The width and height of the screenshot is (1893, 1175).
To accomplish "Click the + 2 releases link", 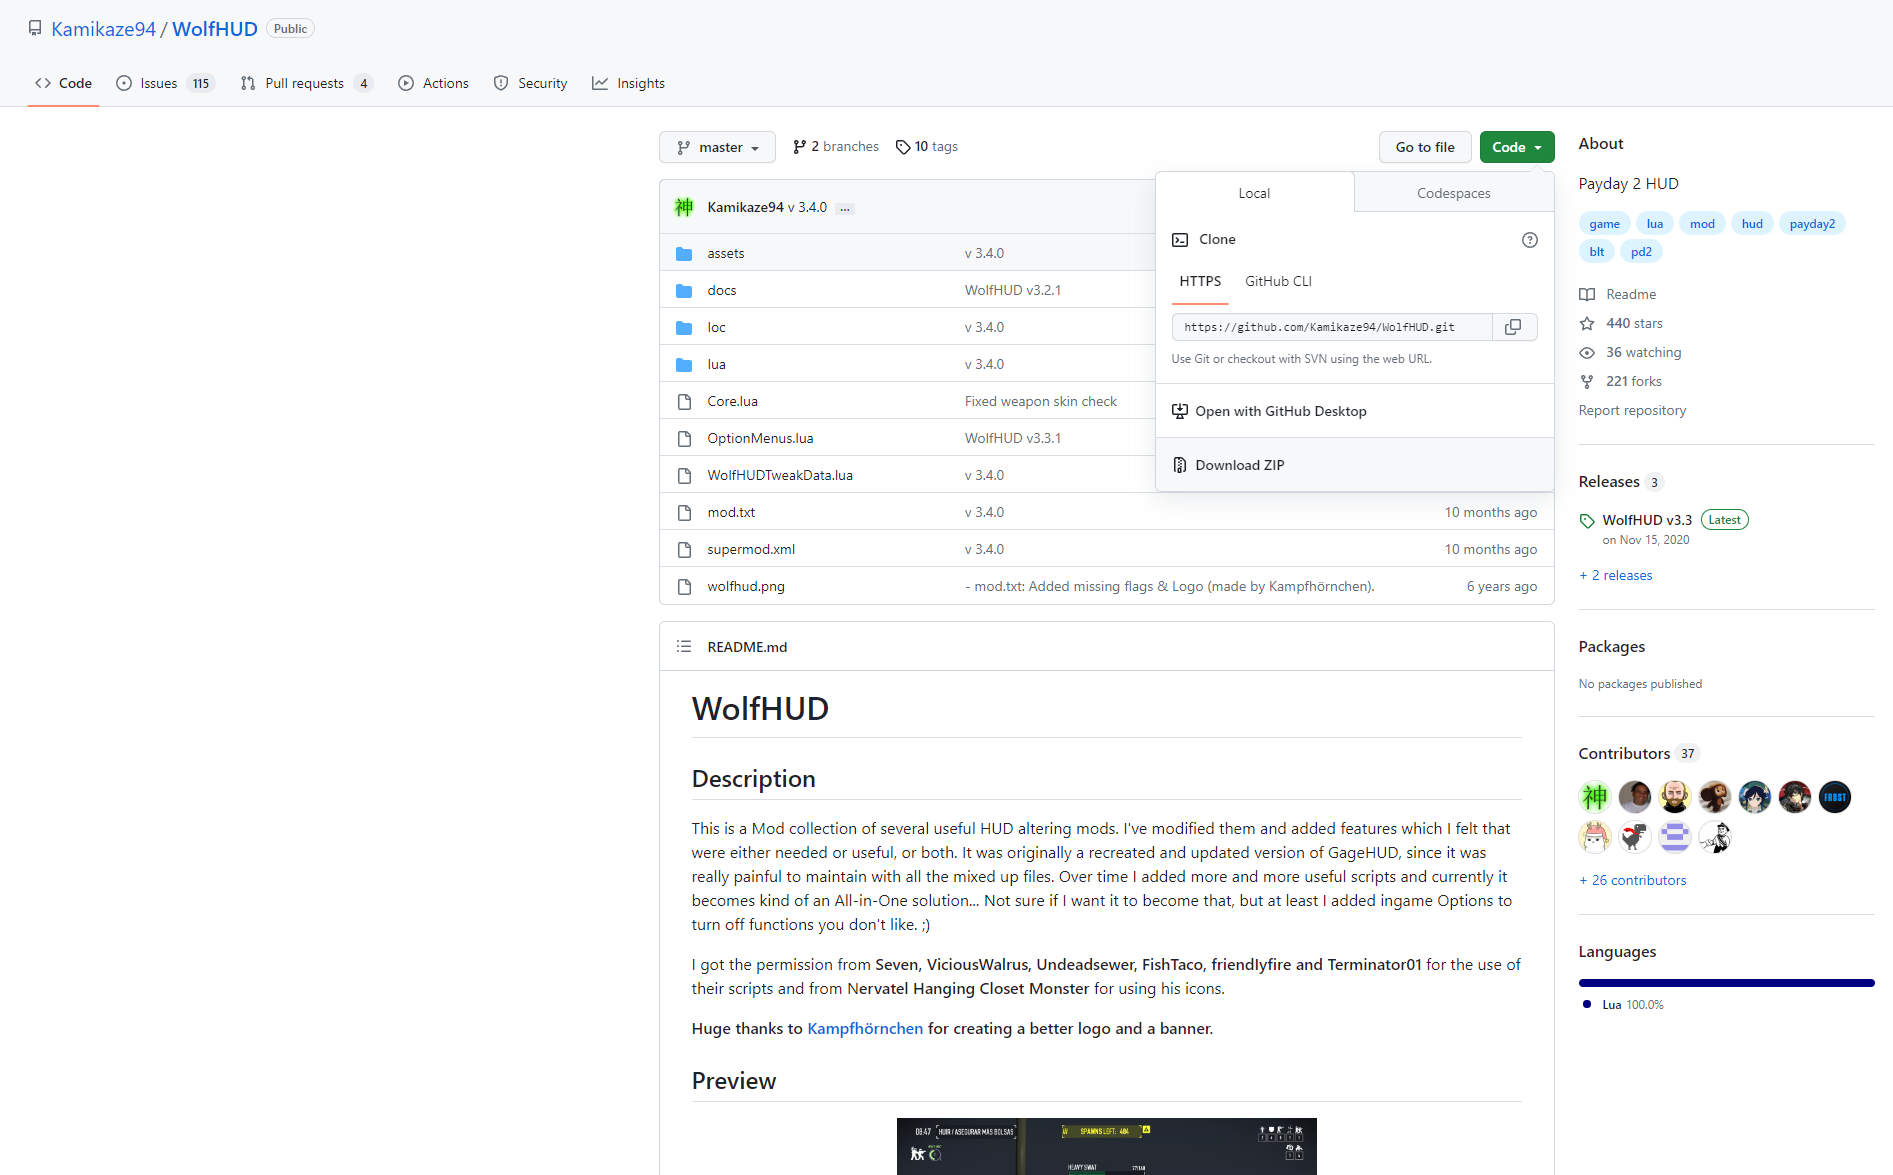I will click(x=1615, y=575).
